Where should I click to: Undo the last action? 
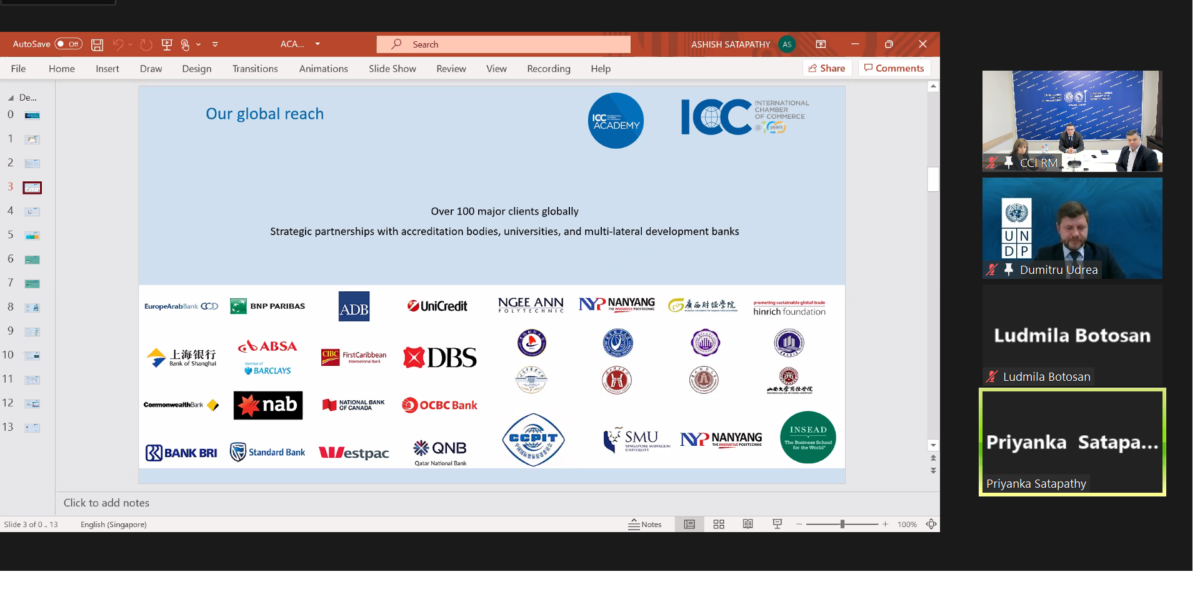tap(118, 44)
